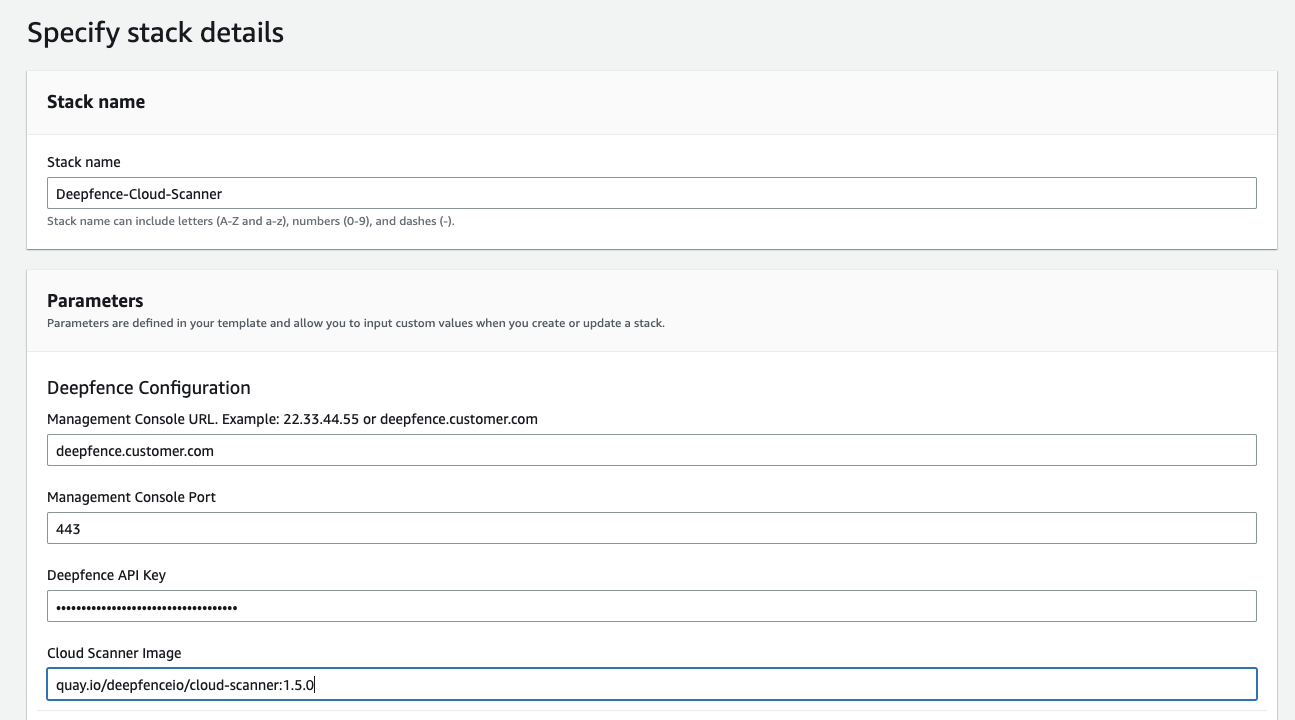Click the 'Stack name' field label

click(84, 162)
